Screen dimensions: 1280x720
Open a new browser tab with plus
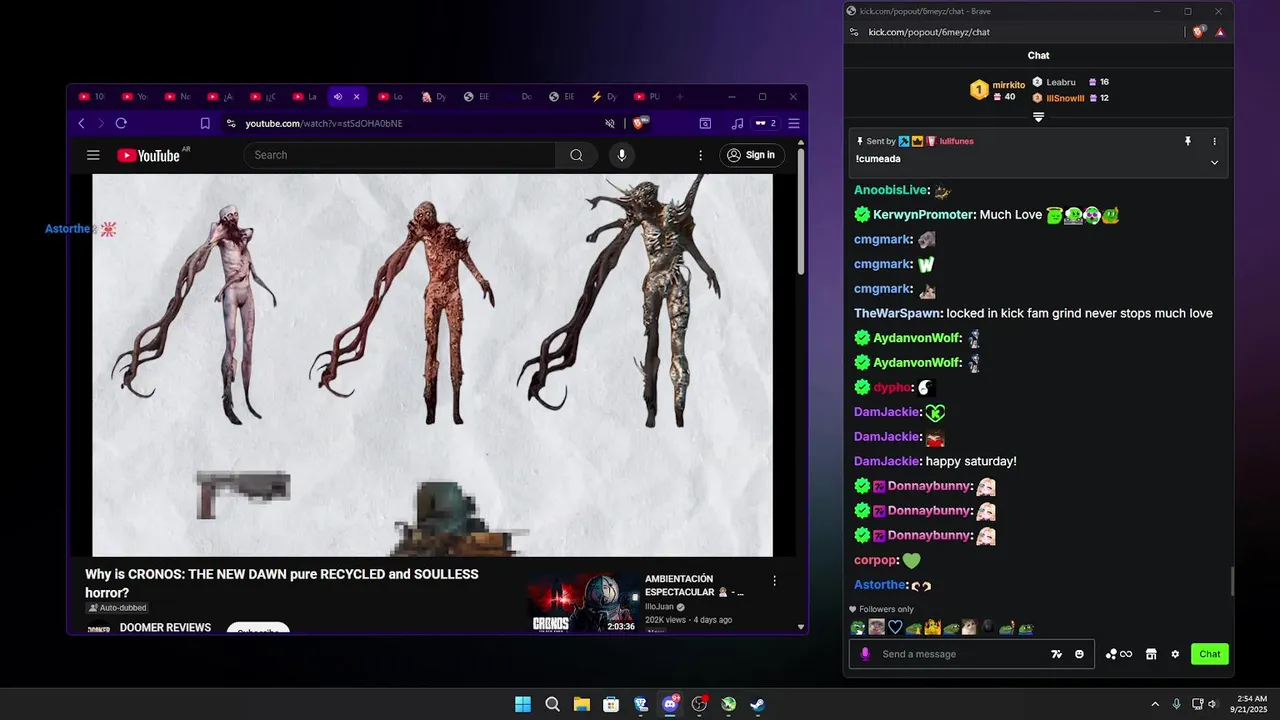pos(680,97)
